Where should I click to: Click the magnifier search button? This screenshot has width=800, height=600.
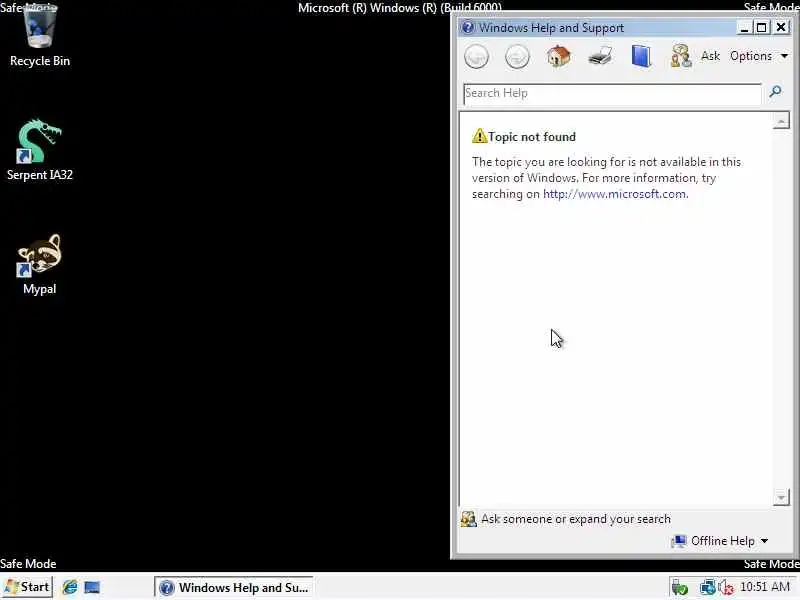click(776, 92)
